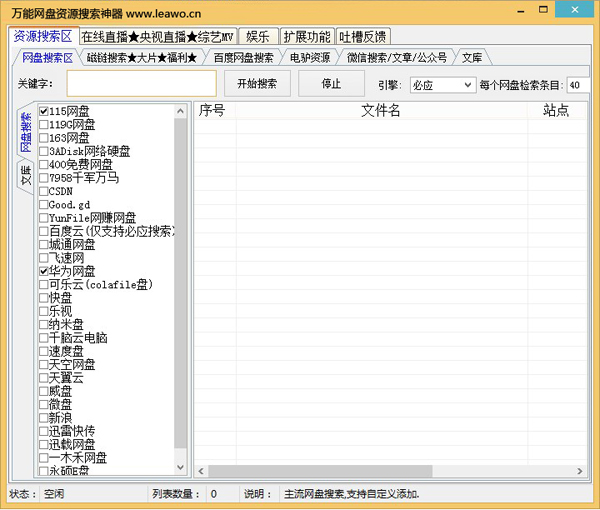Tick the 迅载网盘 checkbox
Viewport: 600px width, 510px height.
click(43, 445)
